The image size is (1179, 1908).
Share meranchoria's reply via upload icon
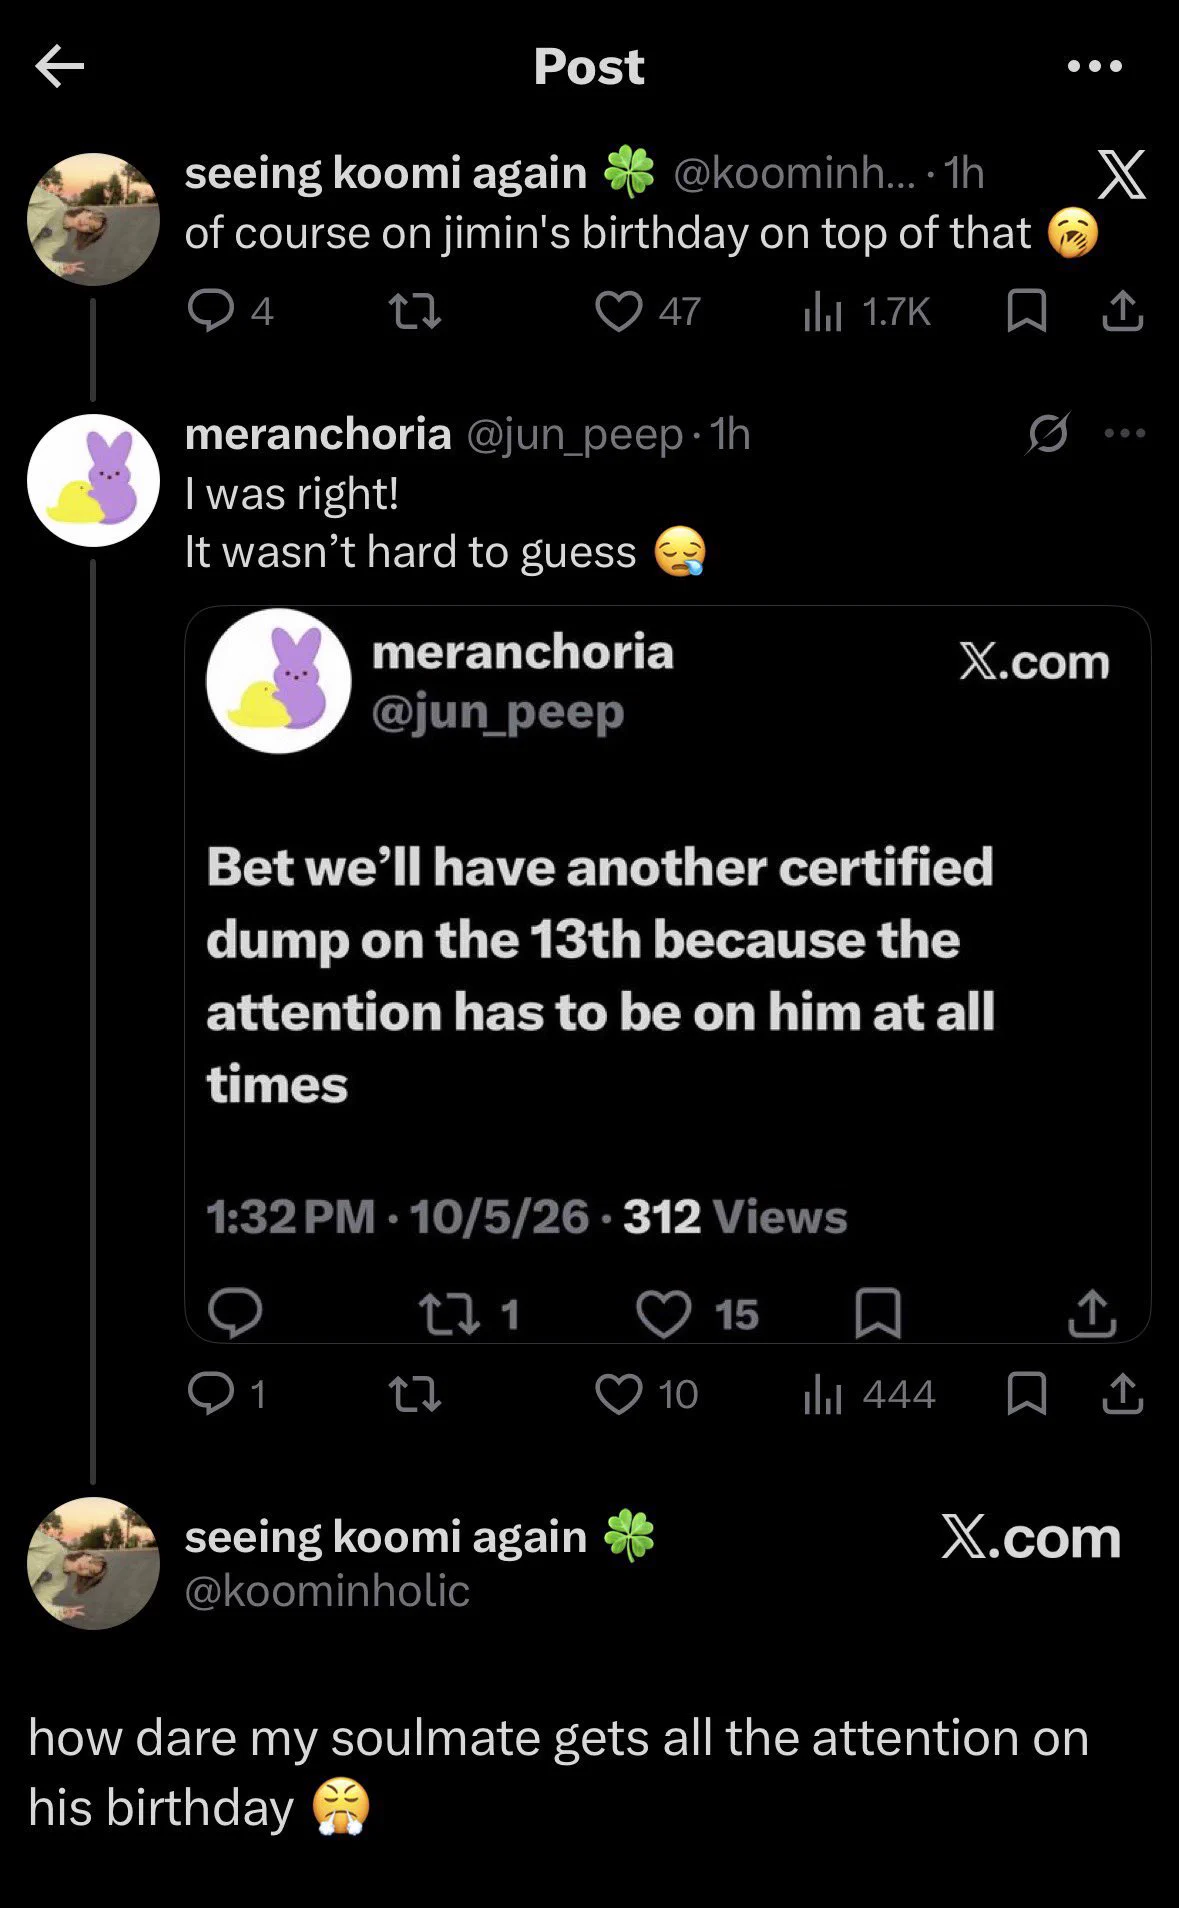click(1122, 1393)
